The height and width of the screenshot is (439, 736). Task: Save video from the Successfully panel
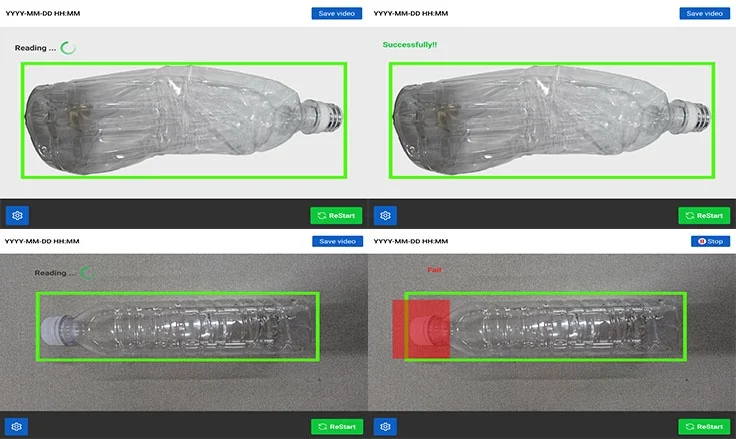point(704,13)
